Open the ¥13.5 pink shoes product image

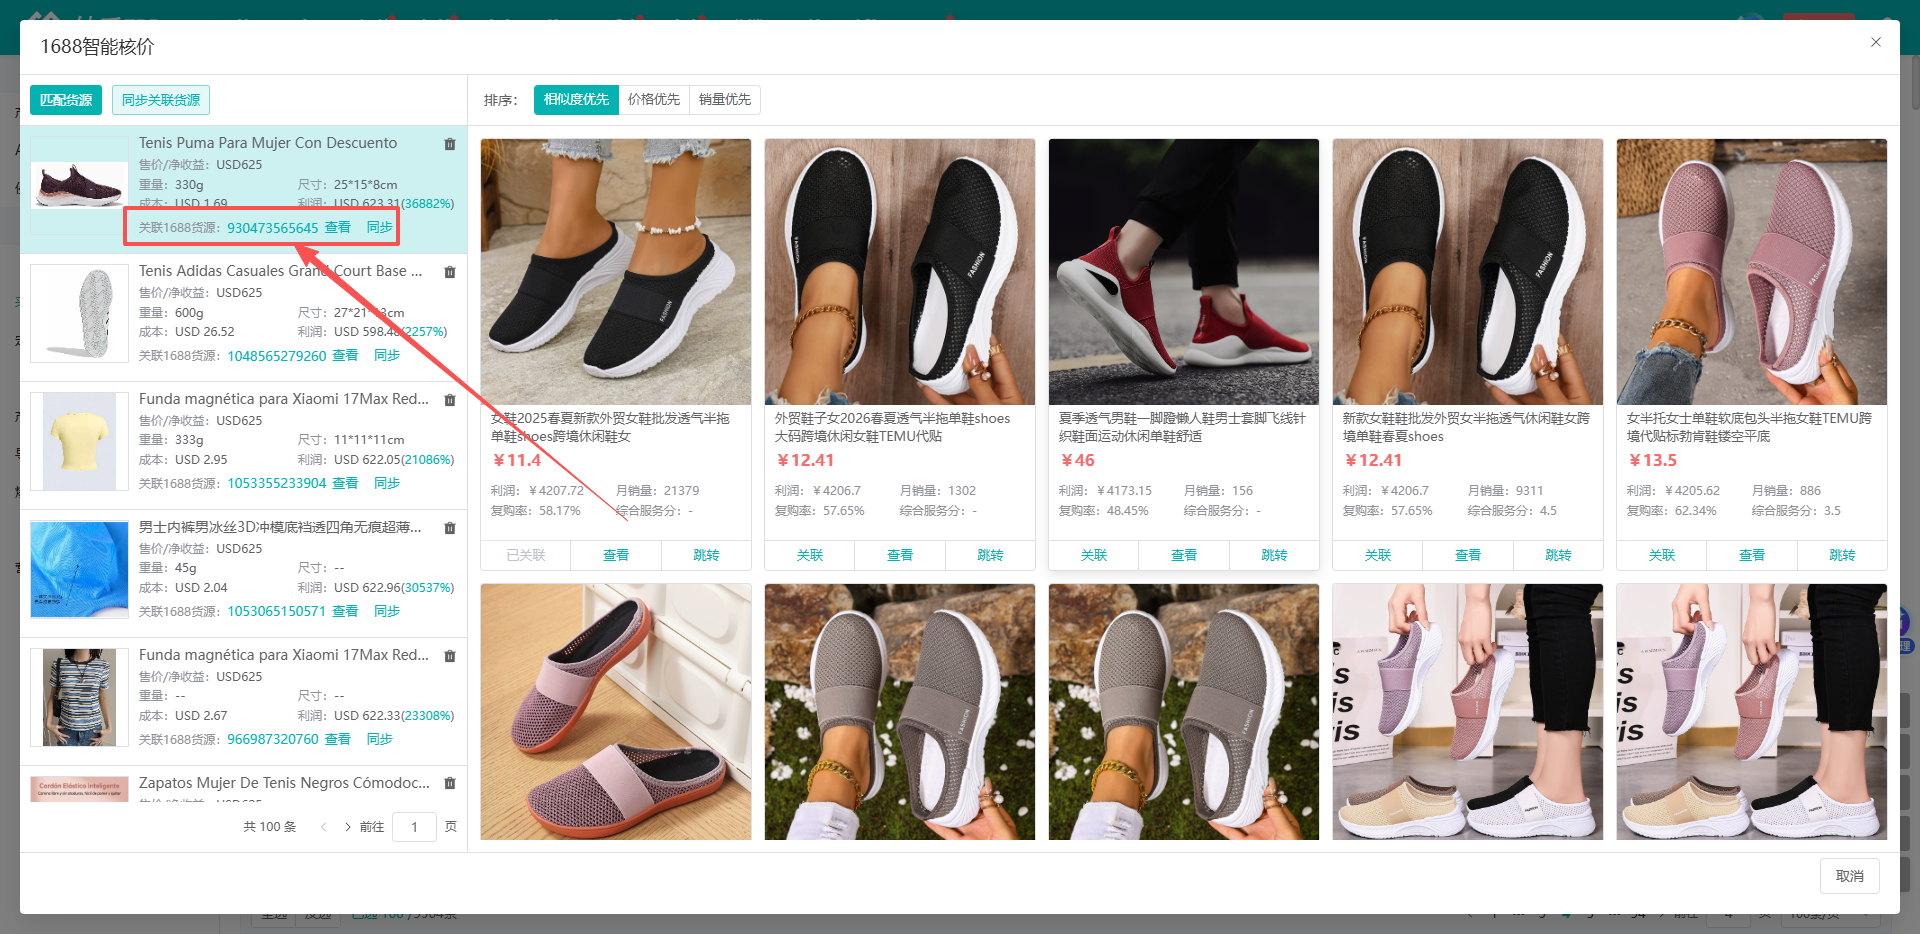[1752, 272]
